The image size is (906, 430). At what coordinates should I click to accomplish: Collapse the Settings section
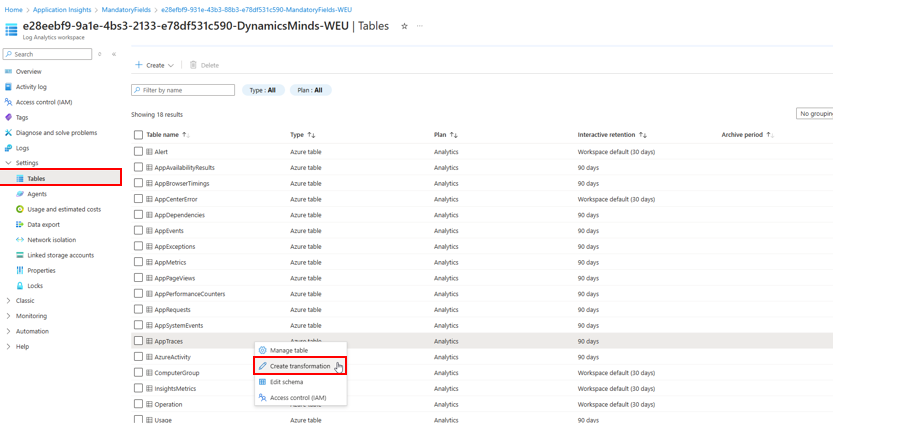pyautogui.click(x=8, y=163)
